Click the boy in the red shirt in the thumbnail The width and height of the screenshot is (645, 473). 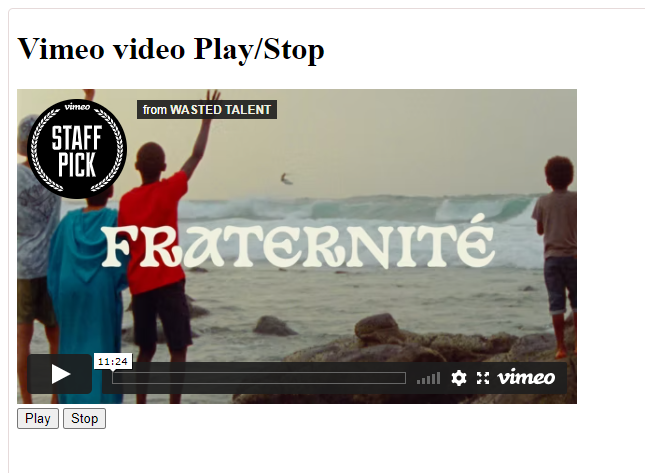tap(158, 230)
